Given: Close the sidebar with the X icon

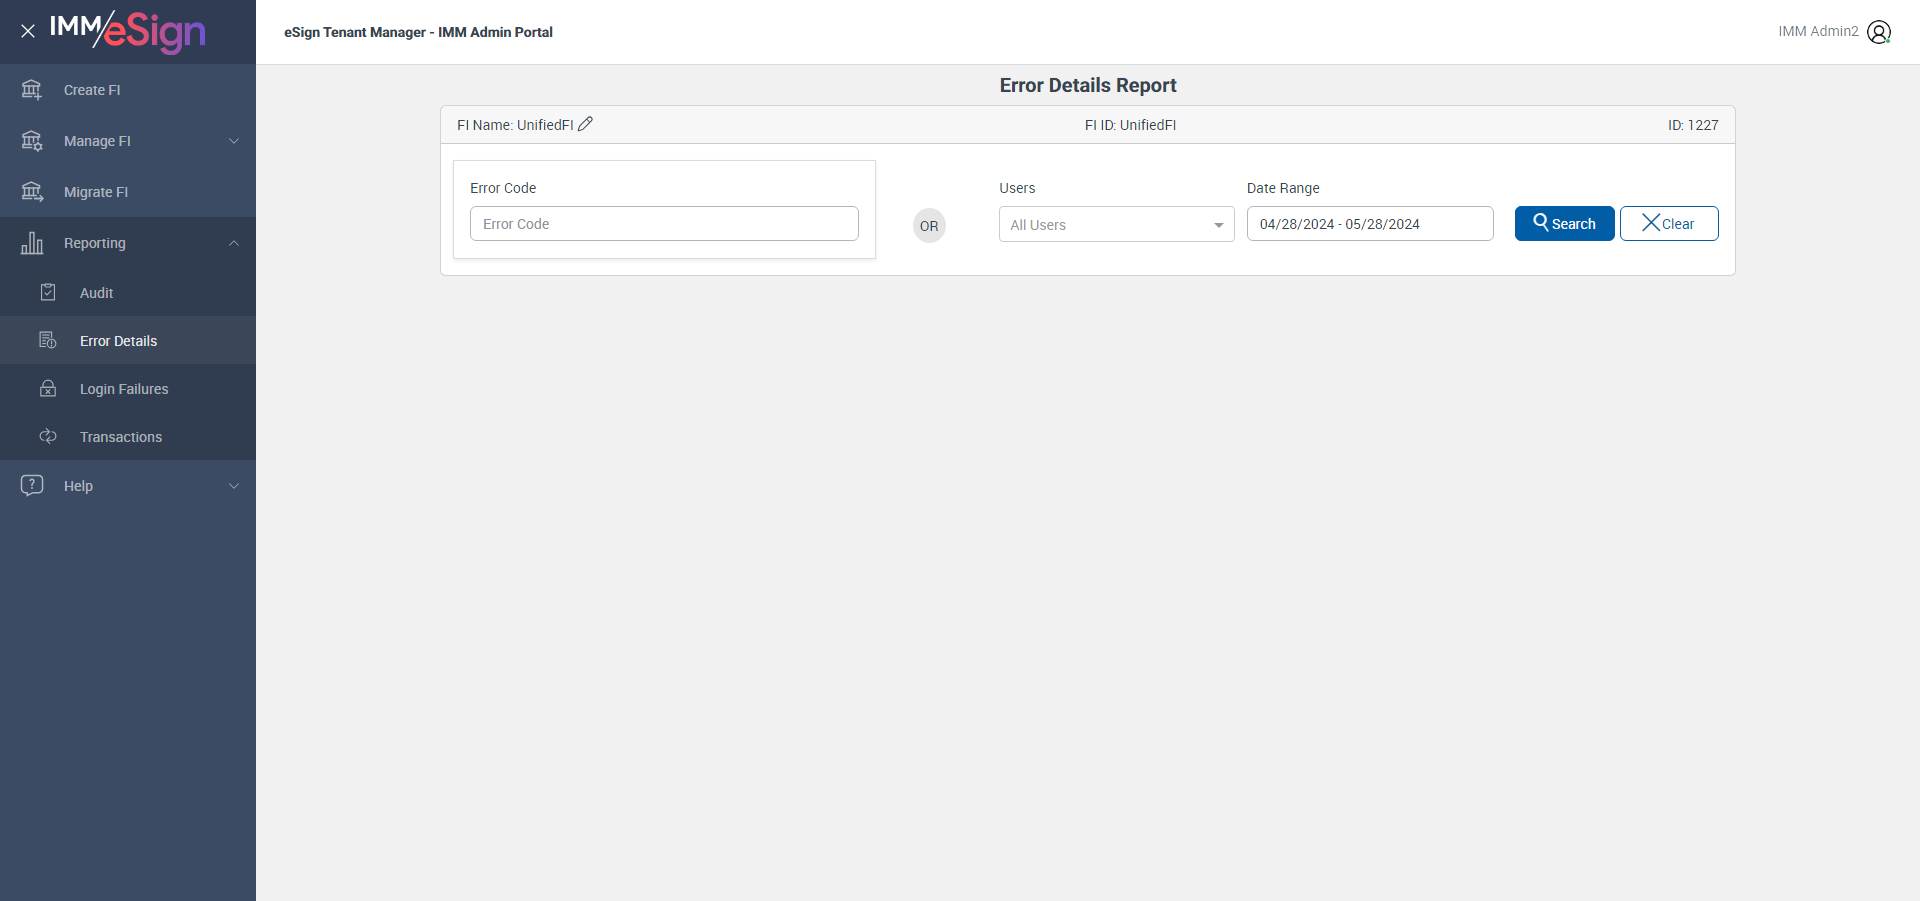Looking at the screenshot, I should point(28,31).
